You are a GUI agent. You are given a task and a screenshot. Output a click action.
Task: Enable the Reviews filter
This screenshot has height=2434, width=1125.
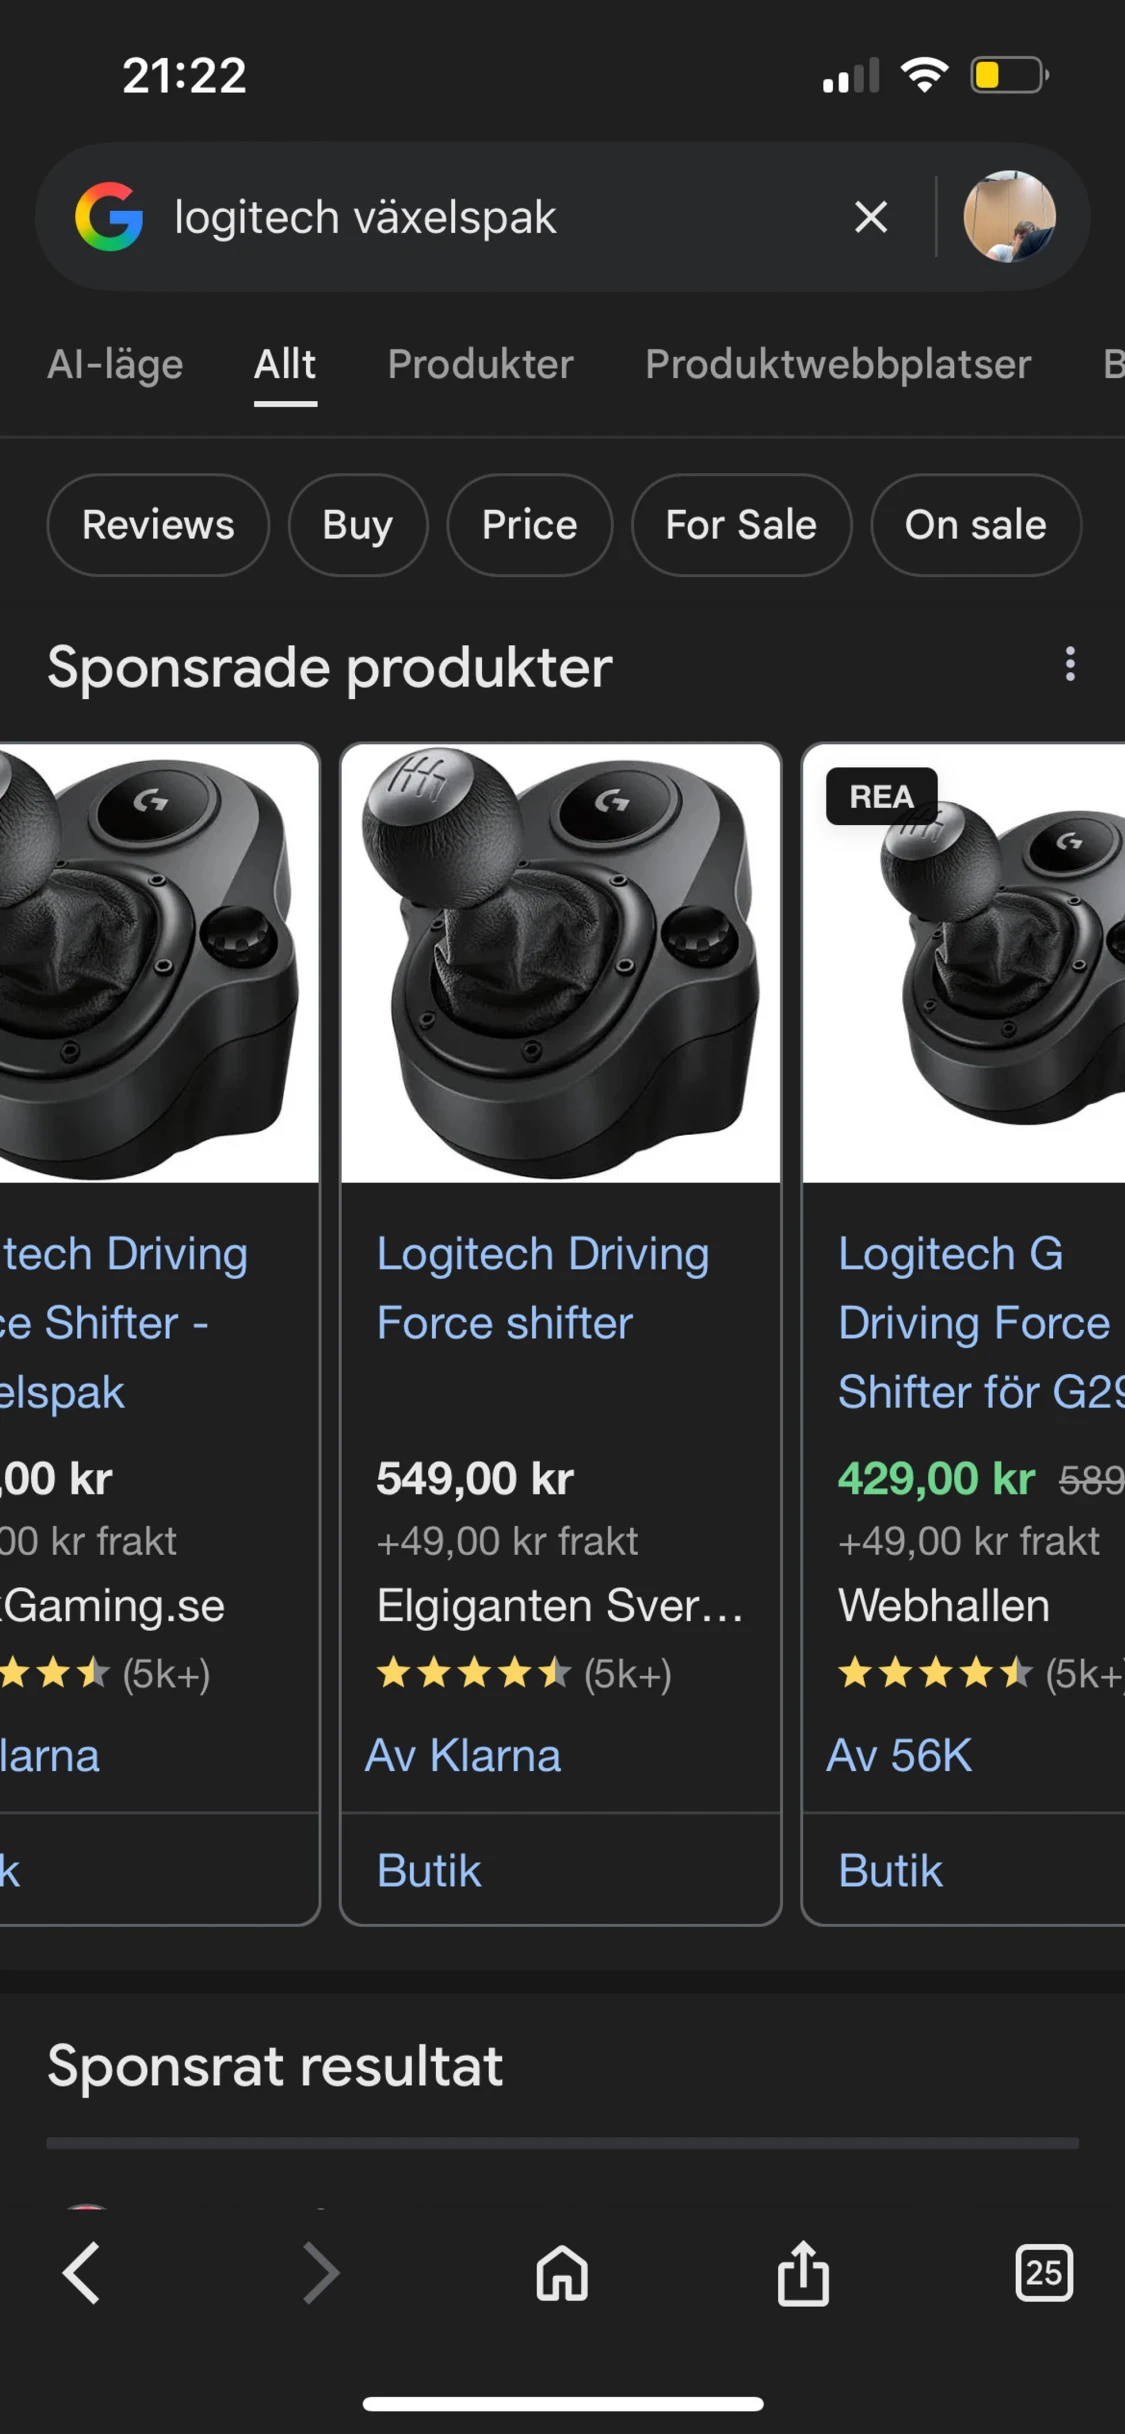[x=157, y=525]
